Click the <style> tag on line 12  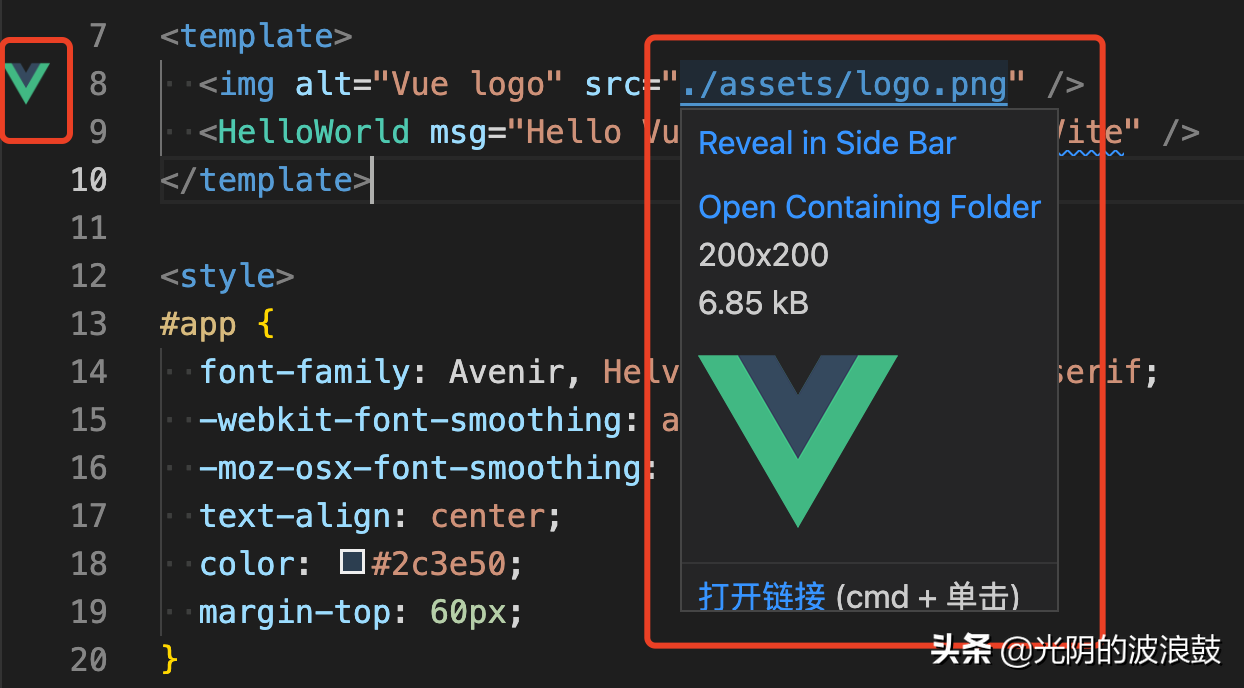click(227, 276)
